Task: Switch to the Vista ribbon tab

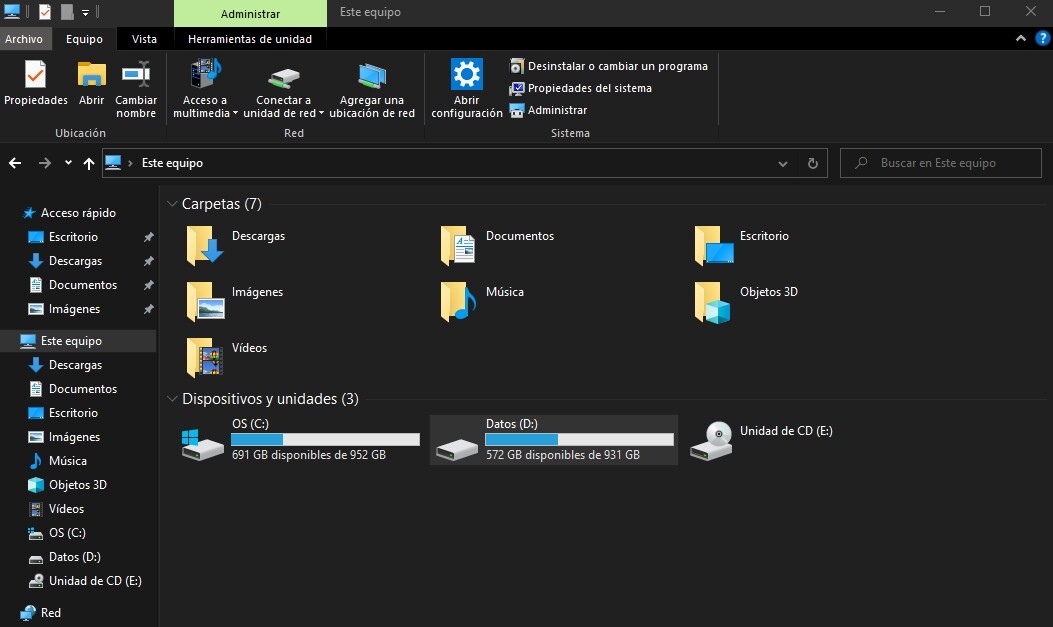Action: click(x=144, y=39)
